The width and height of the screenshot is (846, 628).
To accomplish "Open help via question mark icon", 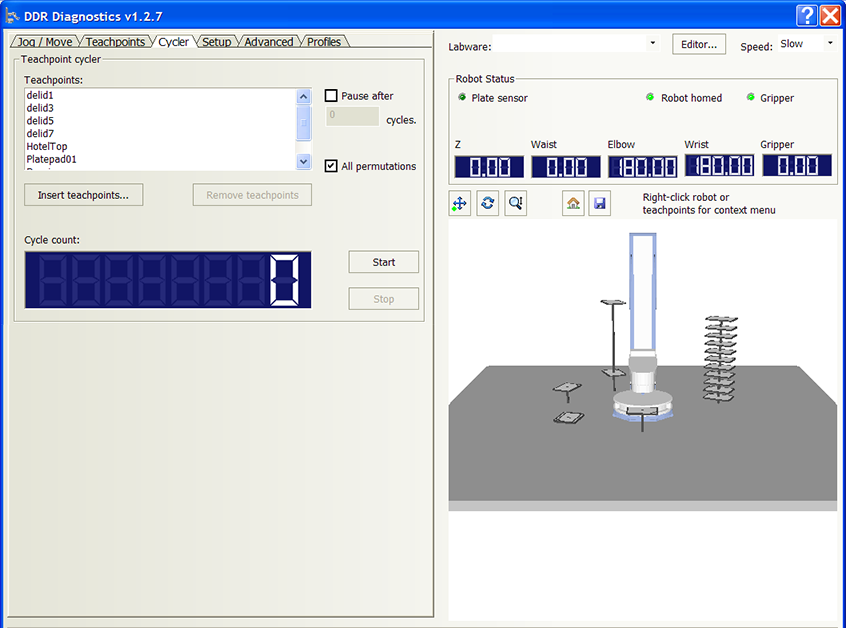I will click(x=808, y=15).
